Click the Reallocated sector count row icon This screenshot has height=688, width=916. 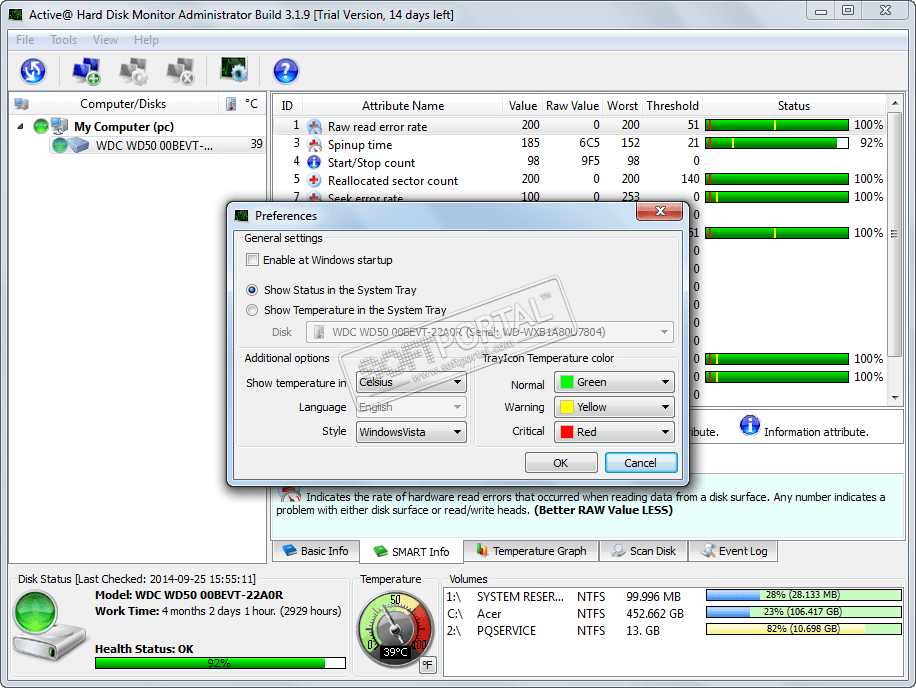pyautogui.click(x=314, y=180)
